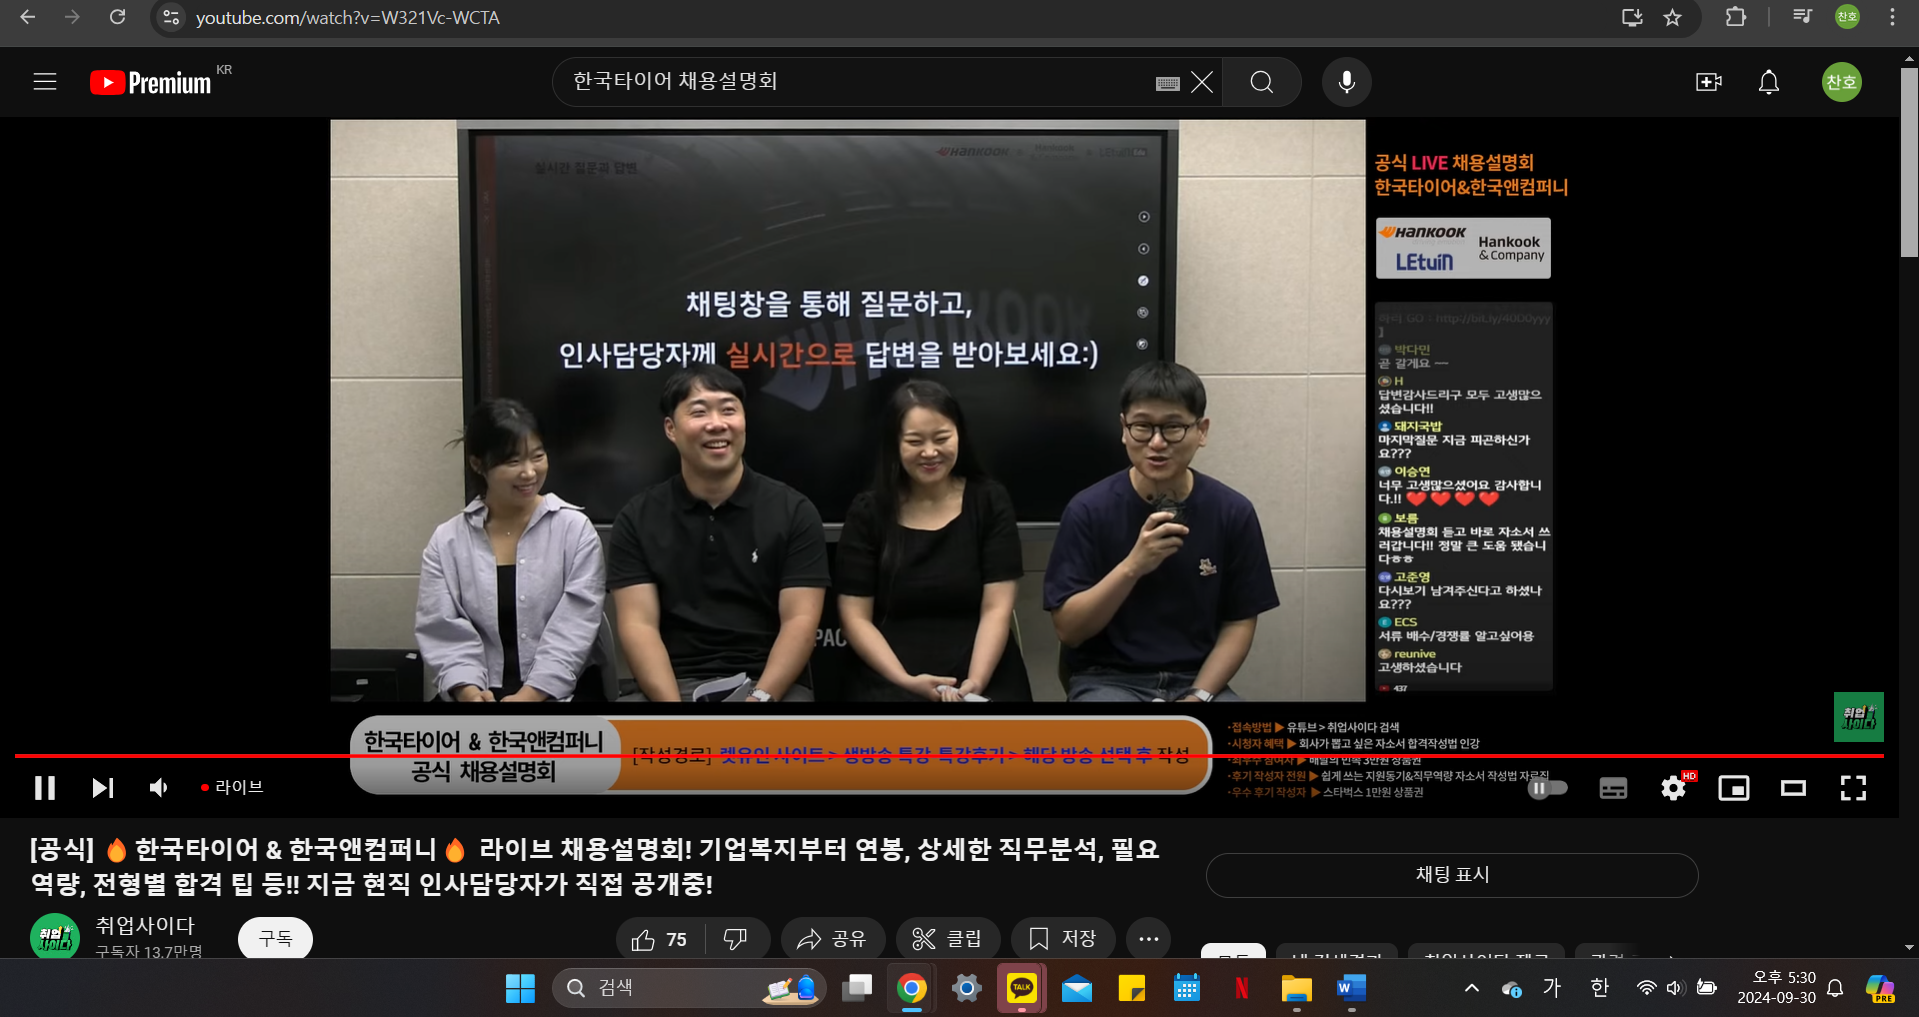Like the video with thumbs up
Viewport: 1919px width, 1017px height.
659,939
